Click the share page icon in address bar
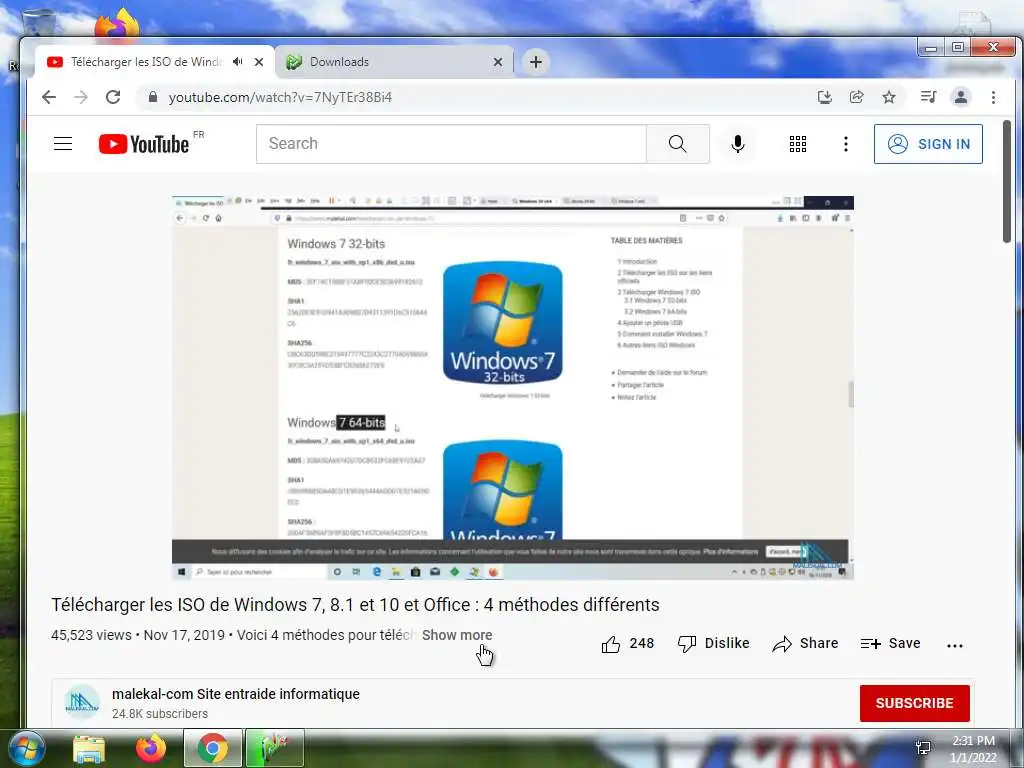The image size is (1024, 768). [x=857, y=97]
